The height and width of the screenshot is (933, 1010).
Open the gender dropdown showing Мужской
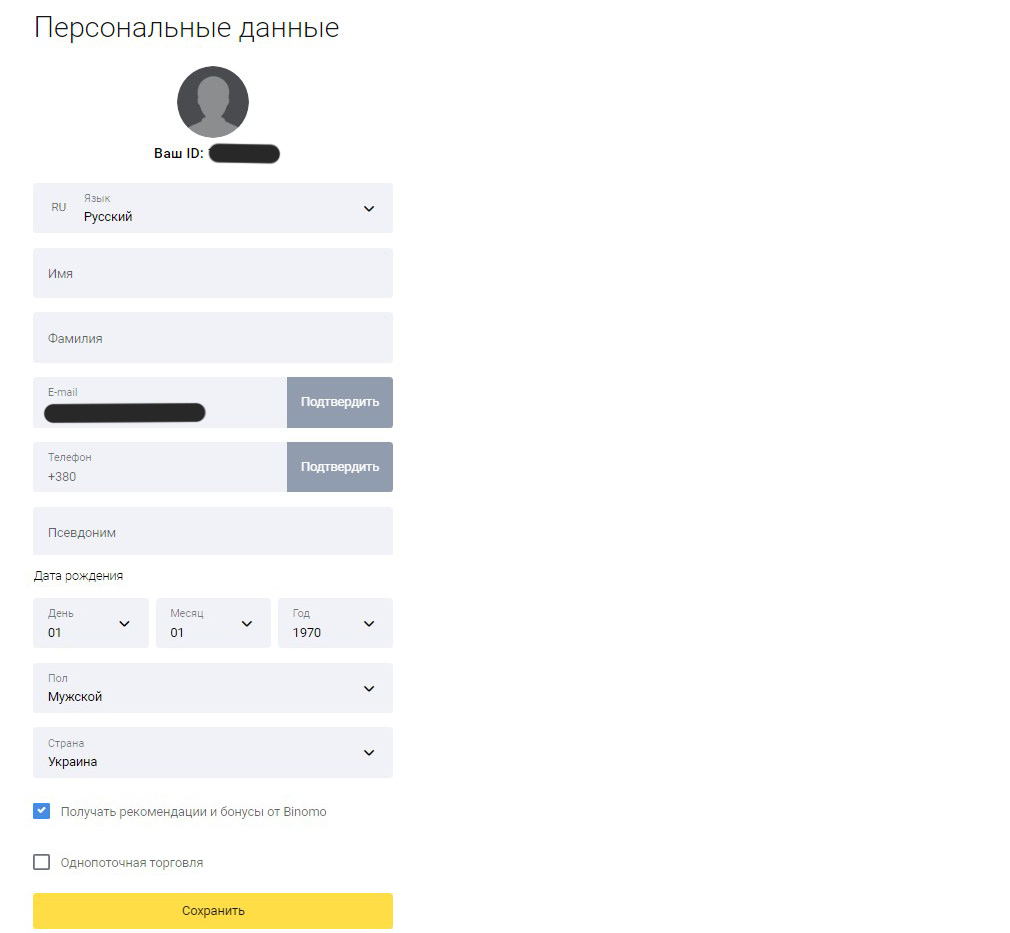(213, 688)
